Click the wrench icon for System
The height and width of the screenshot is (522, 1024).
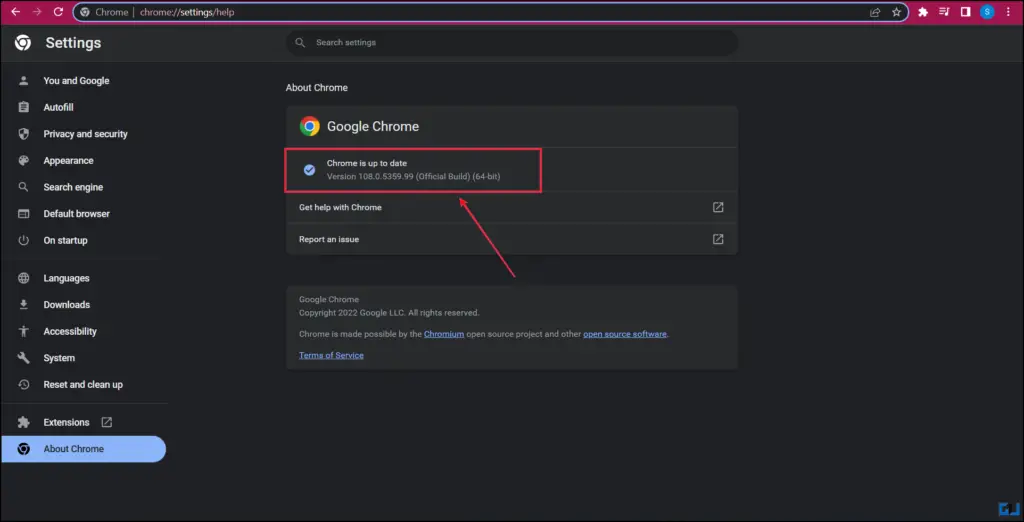24,358
